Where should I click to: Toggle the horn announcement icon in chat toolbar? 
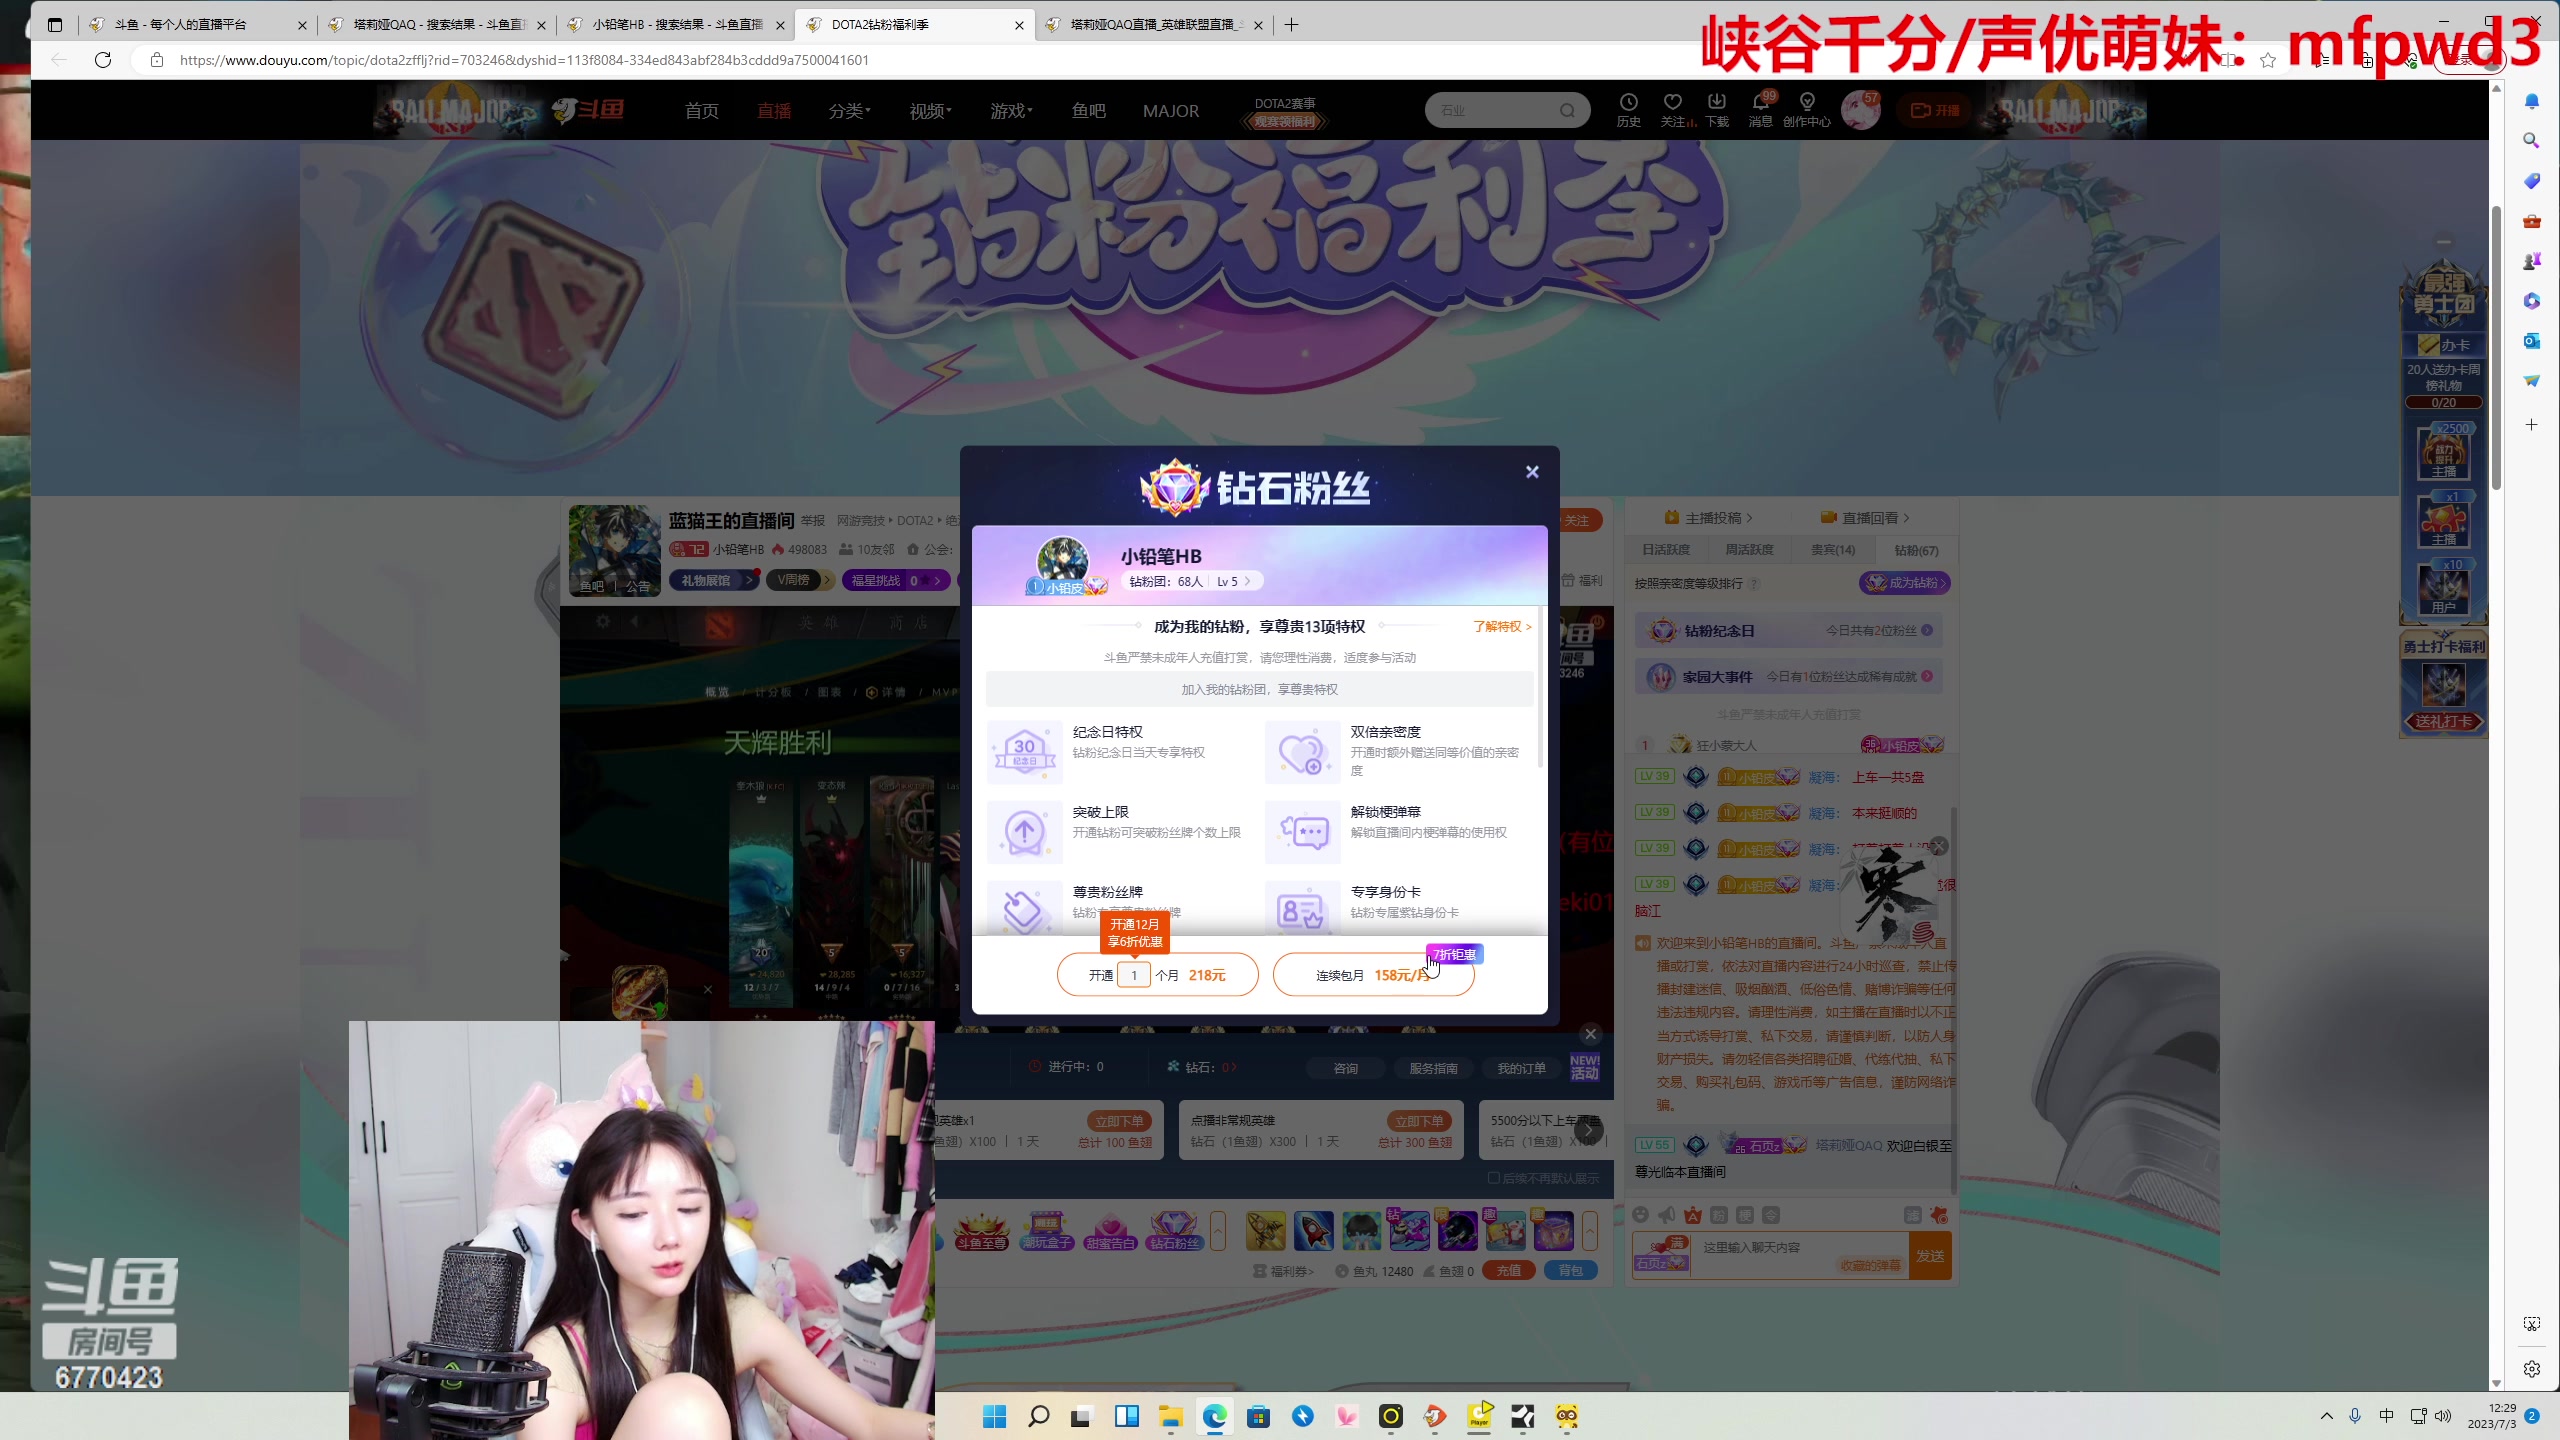point(1666,1215)
